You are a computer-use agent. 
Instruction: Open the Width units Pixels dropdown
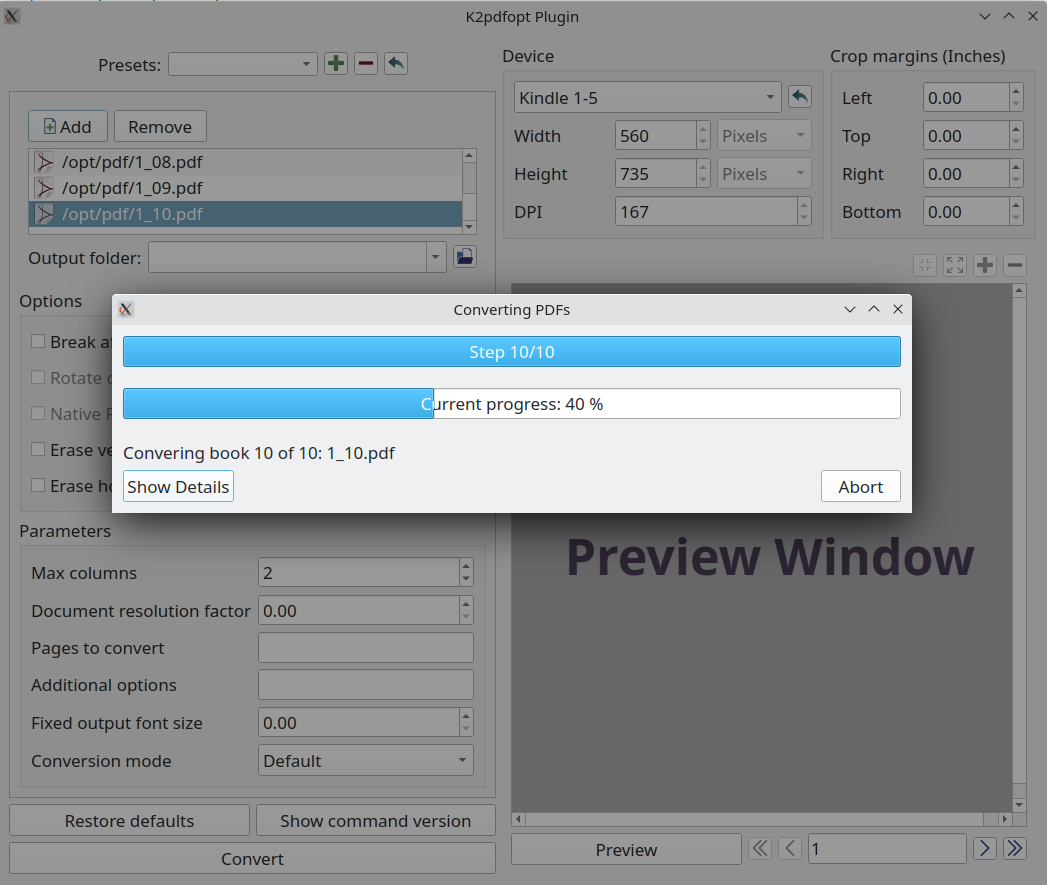pyautogui.click(x=764, y=136)
